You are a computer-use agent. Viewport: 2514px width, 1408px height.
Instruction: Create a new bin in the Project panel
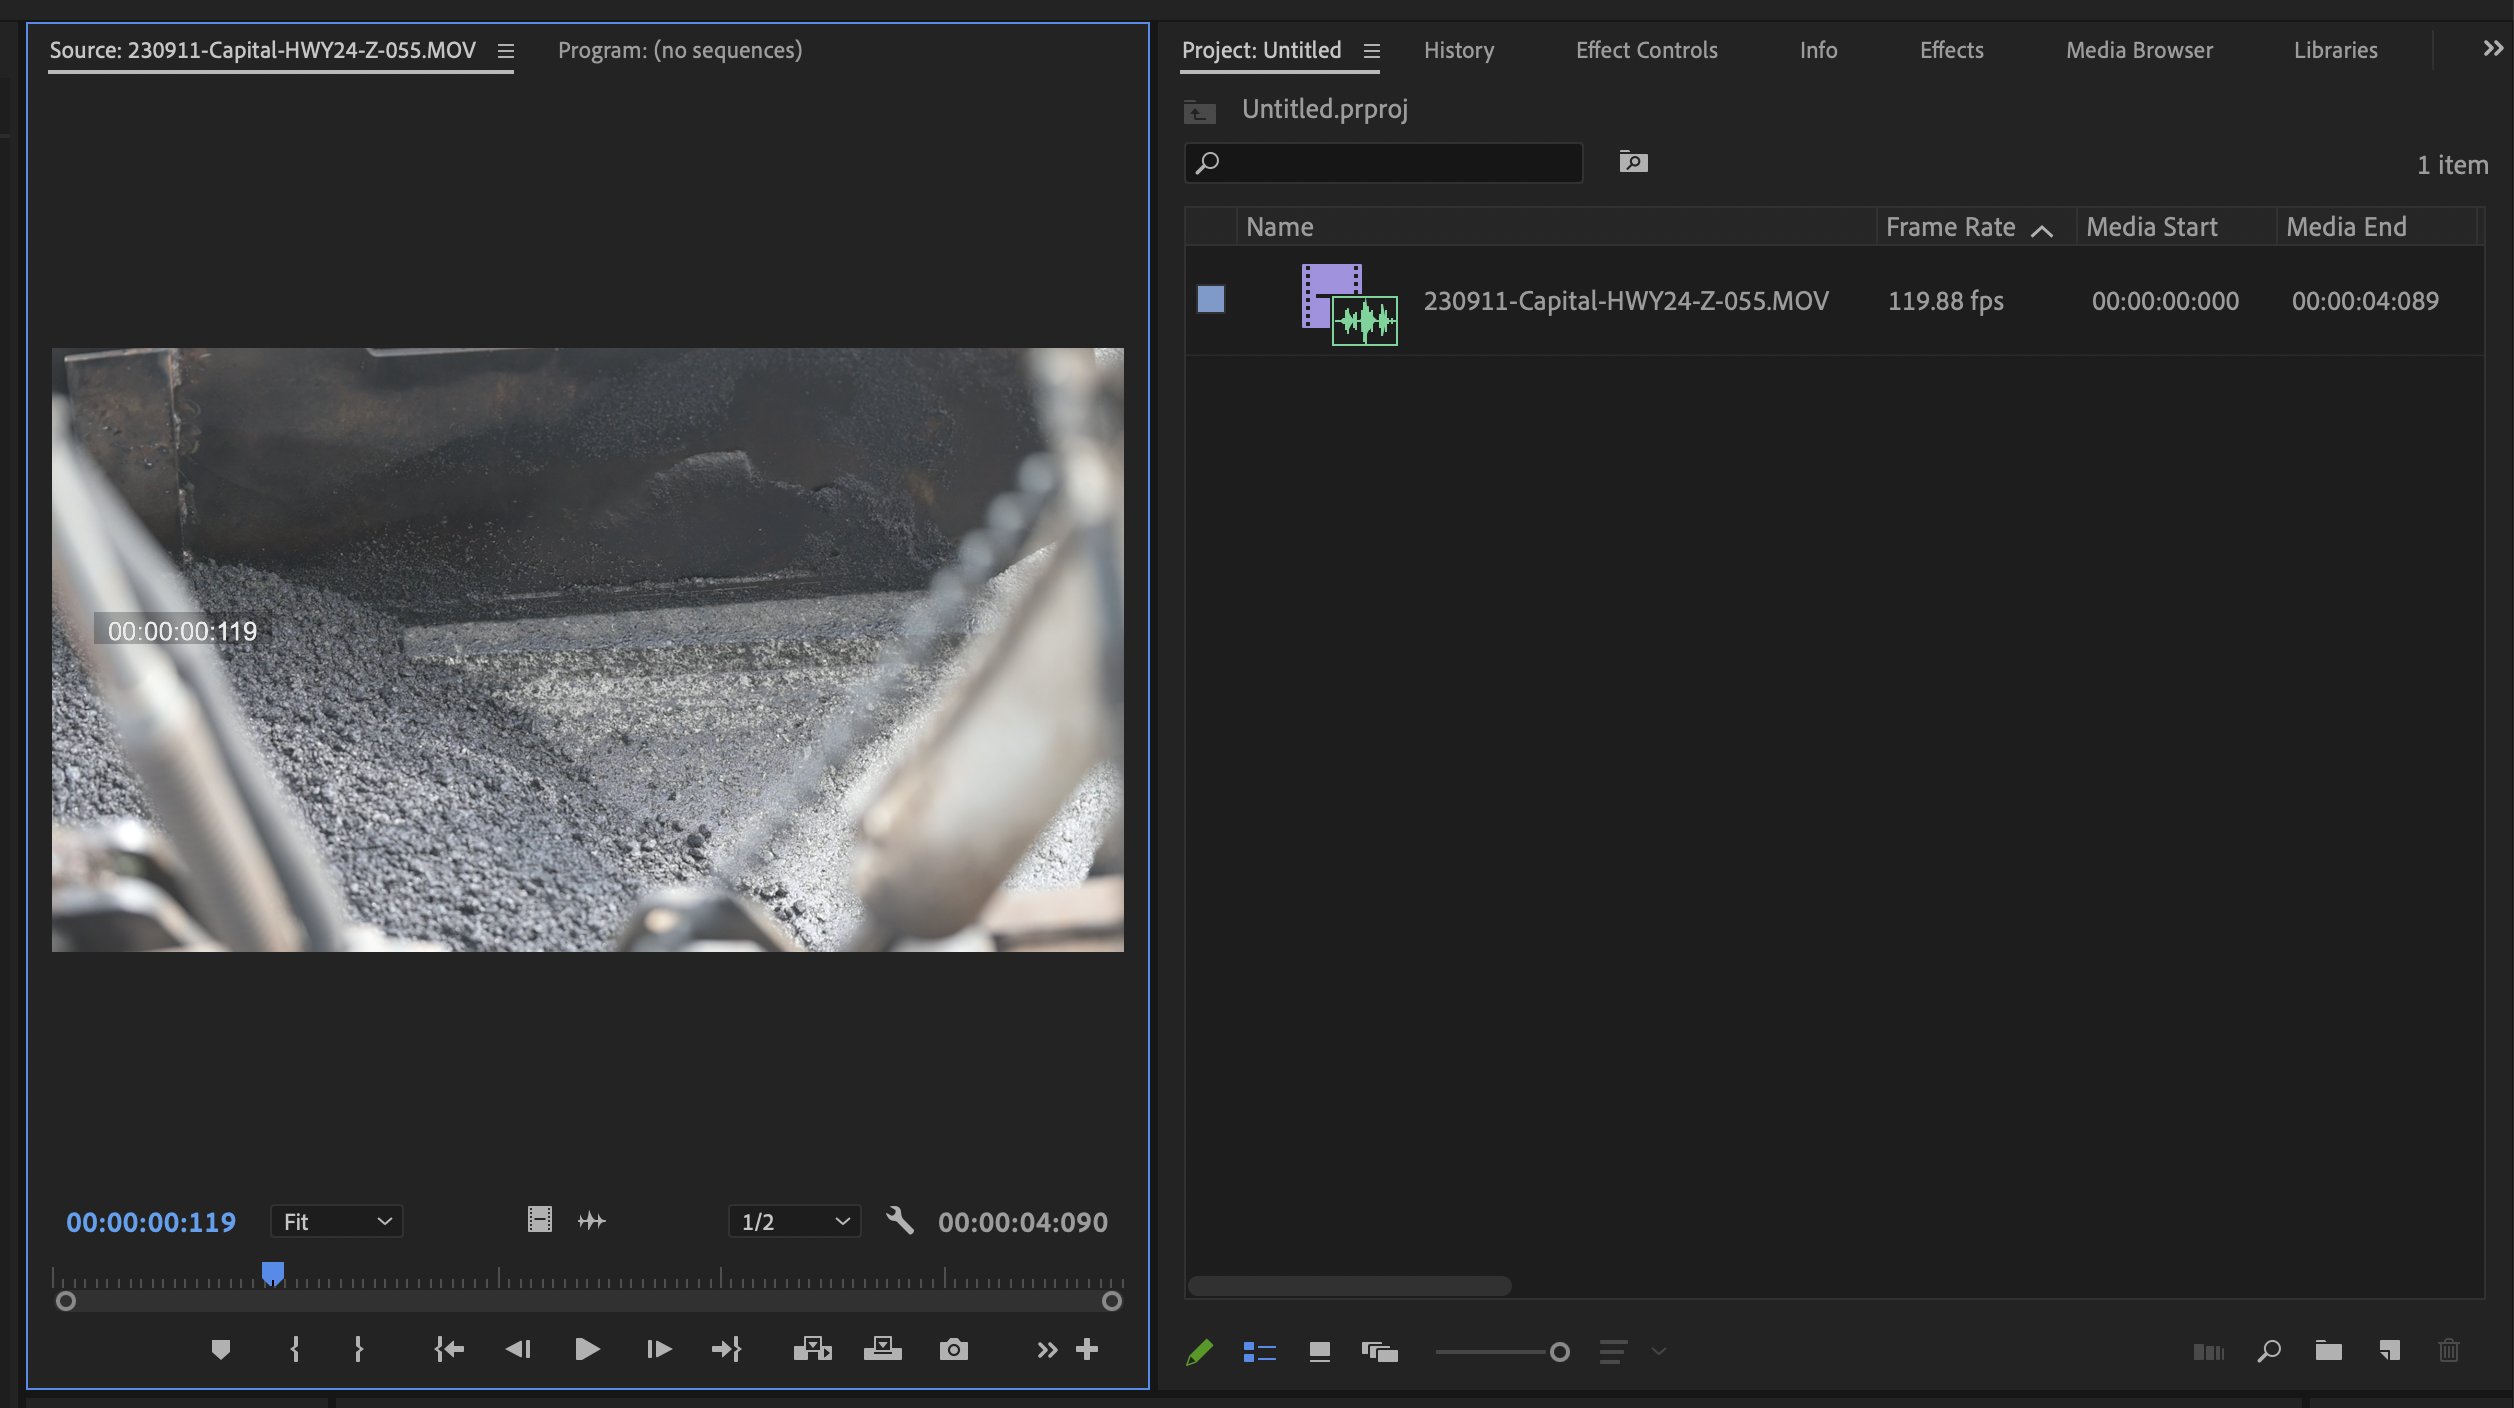tap(2328, 1350)
